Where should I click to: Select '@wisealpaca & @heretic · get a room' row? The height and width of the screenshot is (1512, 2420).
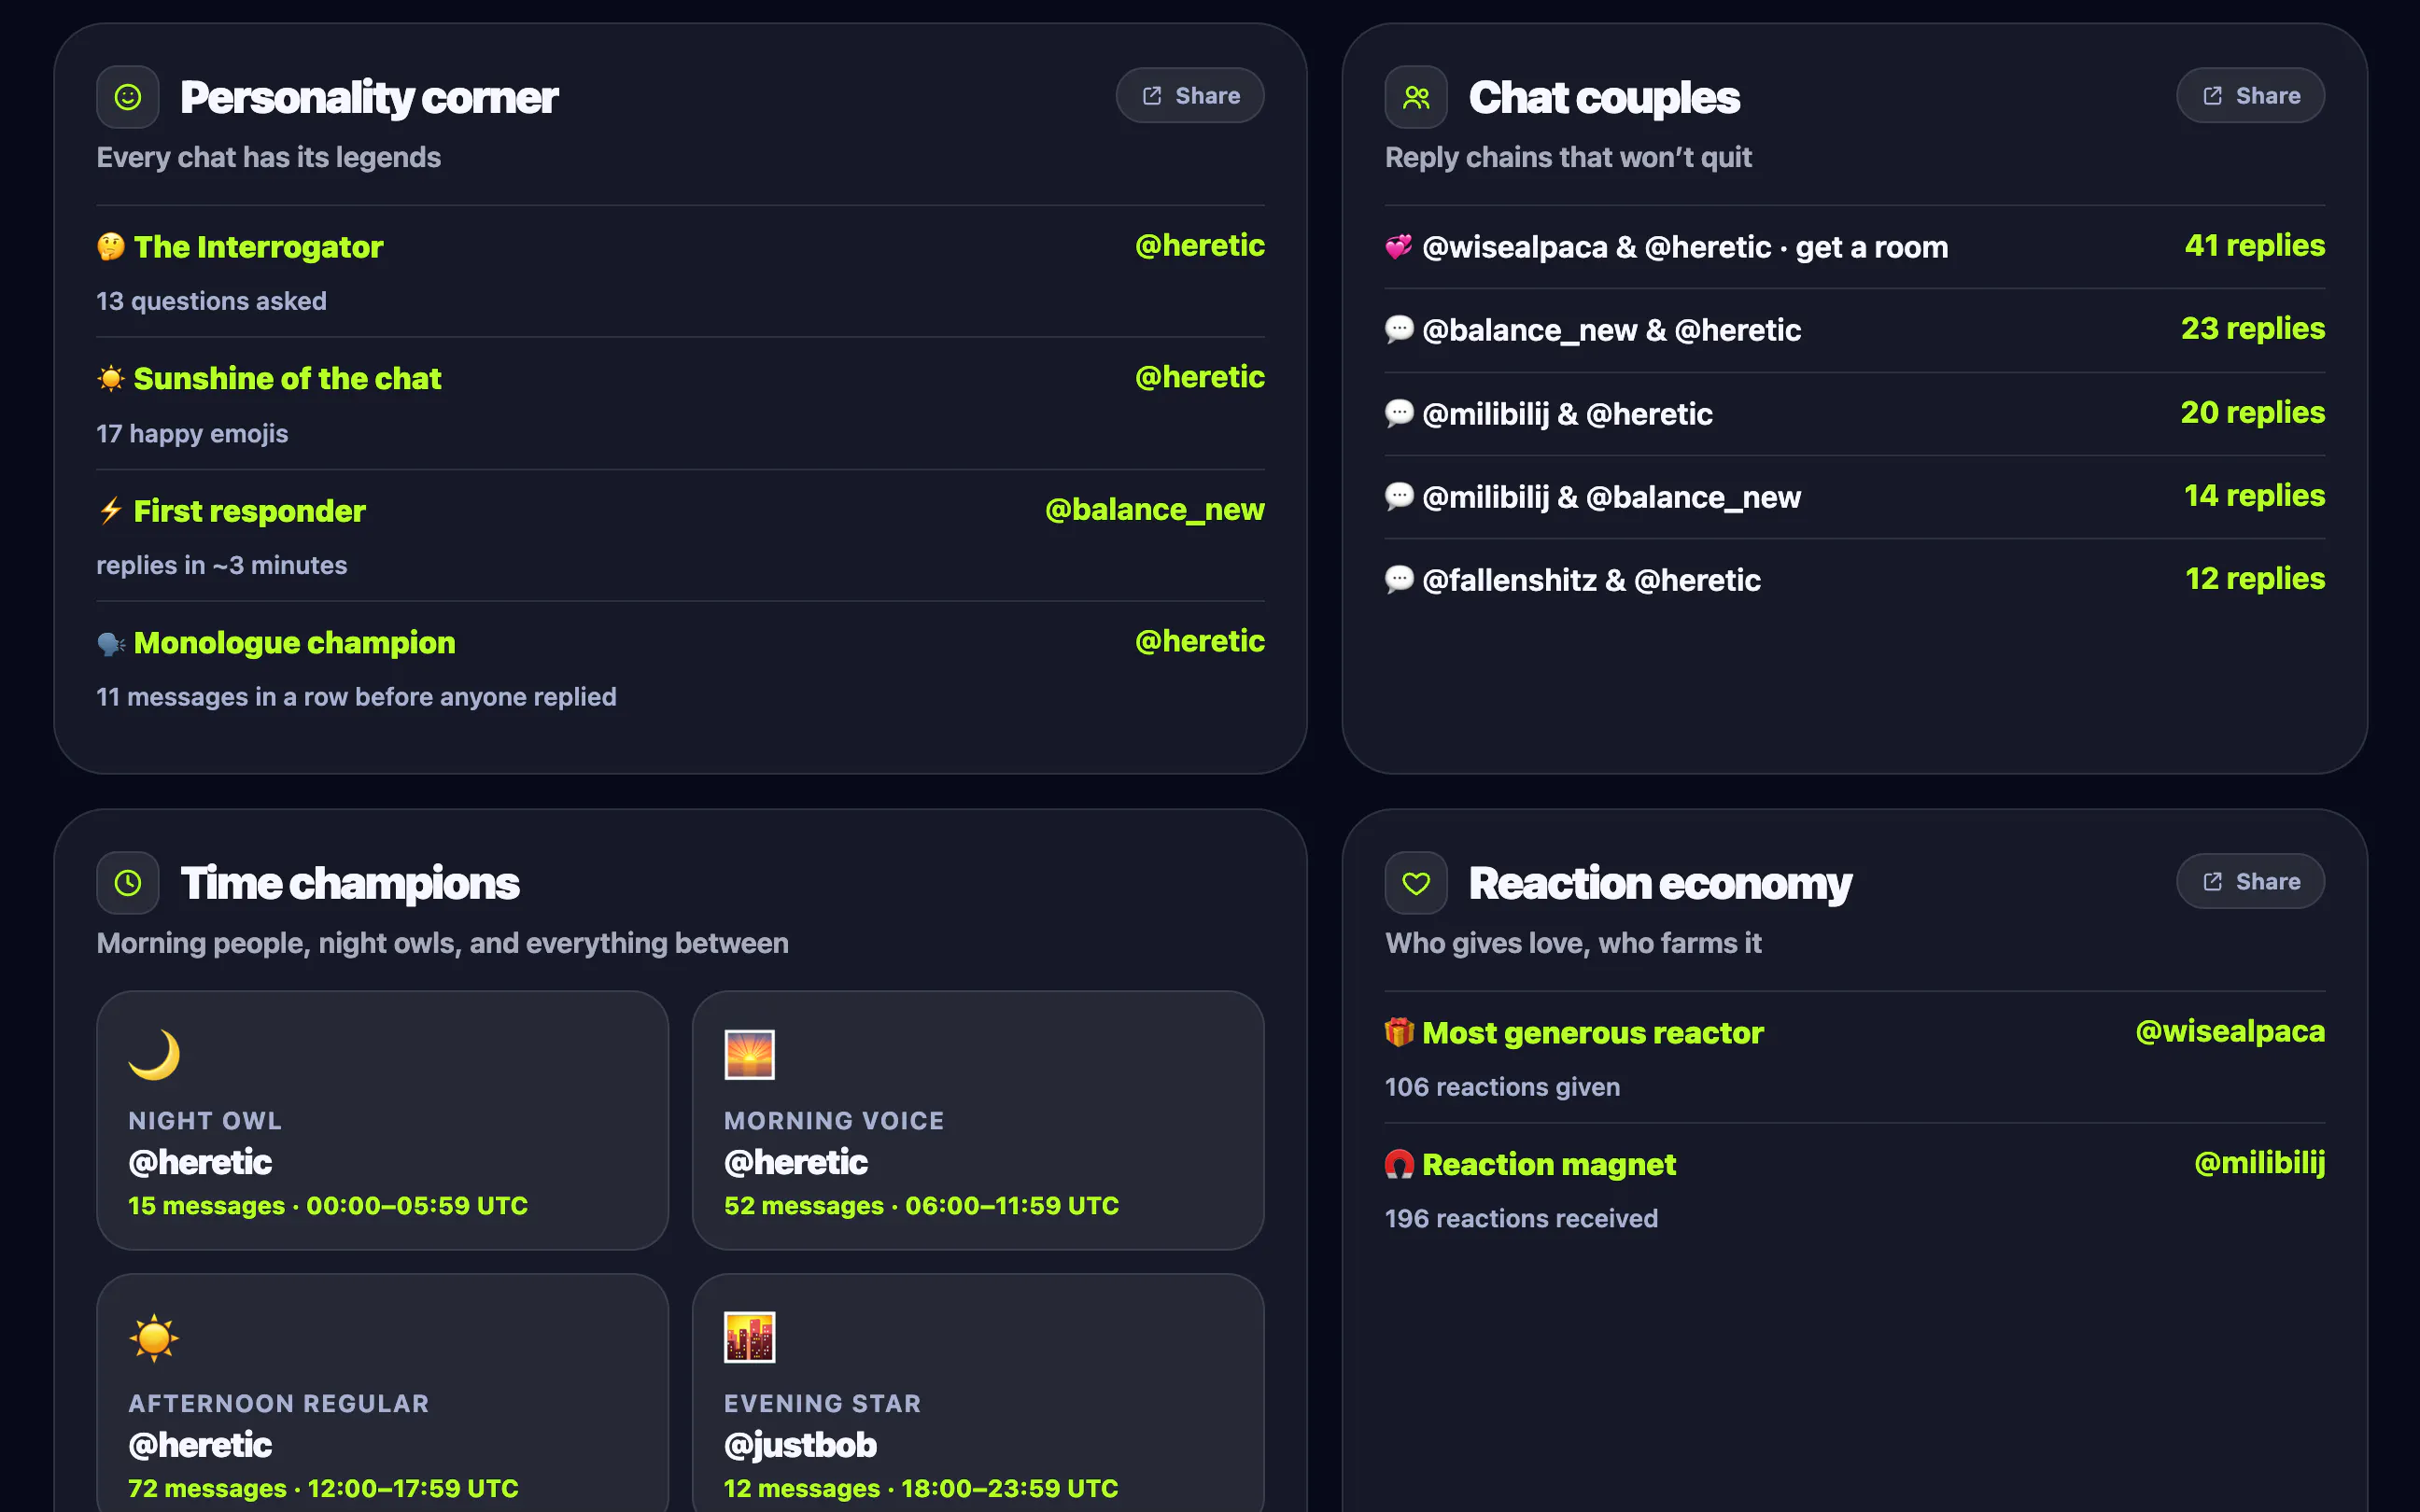(x=1855, y=247)
